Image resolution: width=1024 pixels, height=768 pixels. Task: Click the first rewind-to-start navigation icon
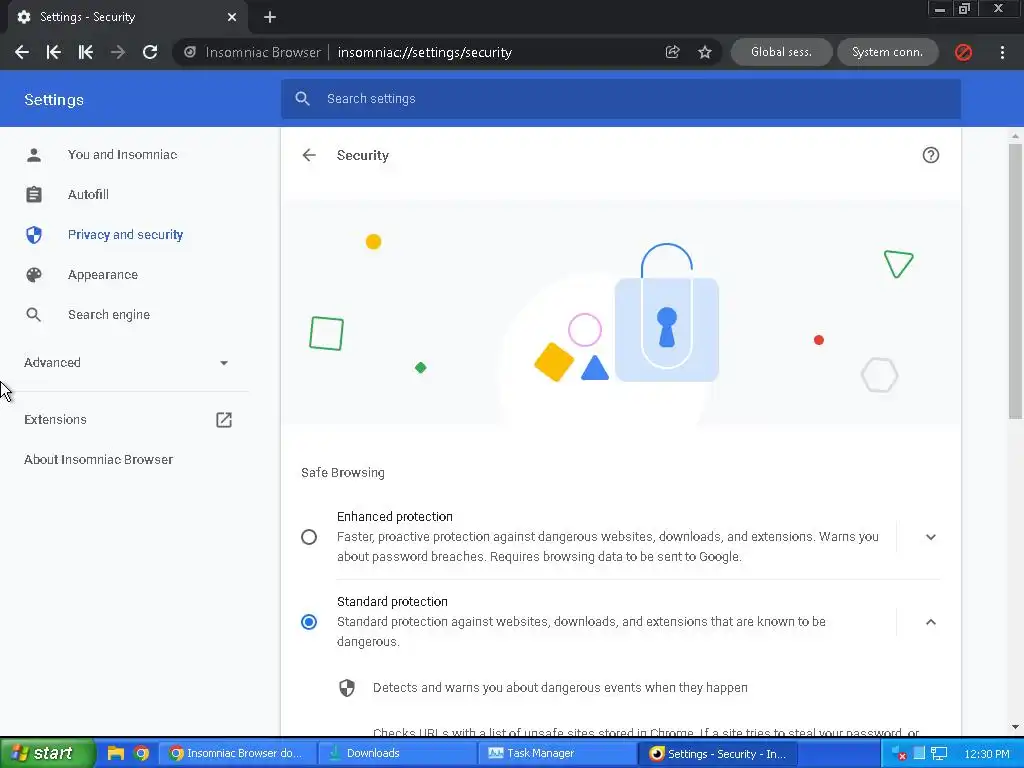pos(54,52)
